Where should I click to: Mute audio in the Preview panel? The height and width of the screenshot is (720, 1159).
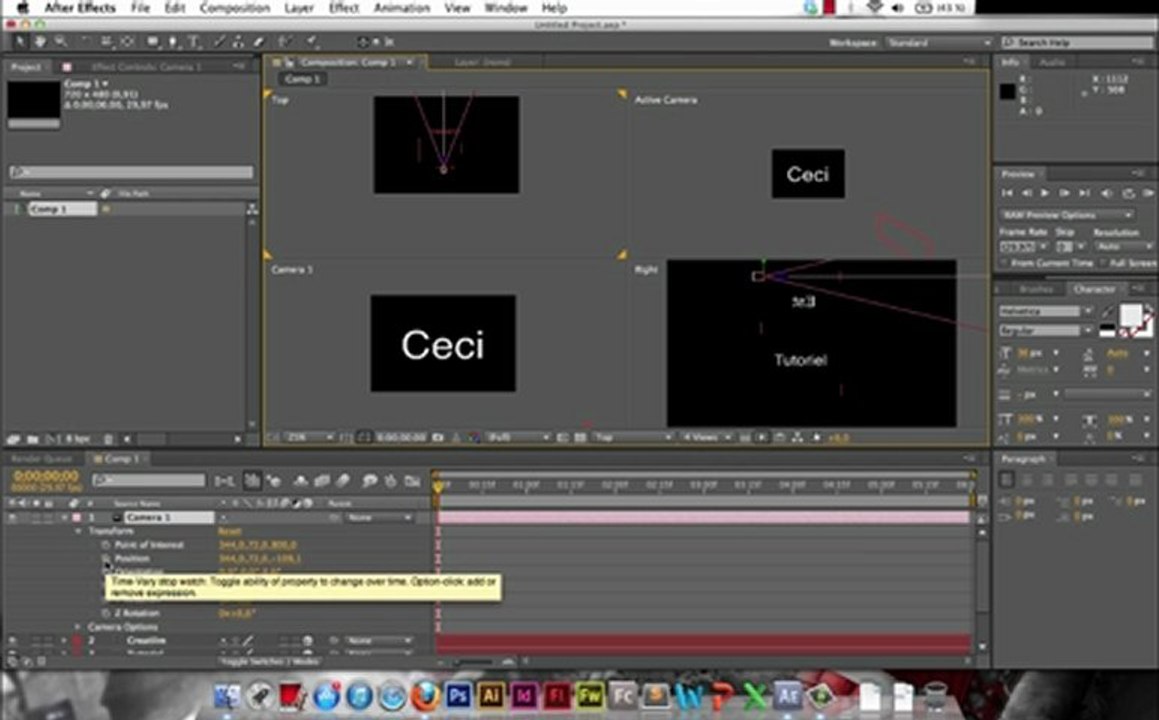coord(1107,193)
